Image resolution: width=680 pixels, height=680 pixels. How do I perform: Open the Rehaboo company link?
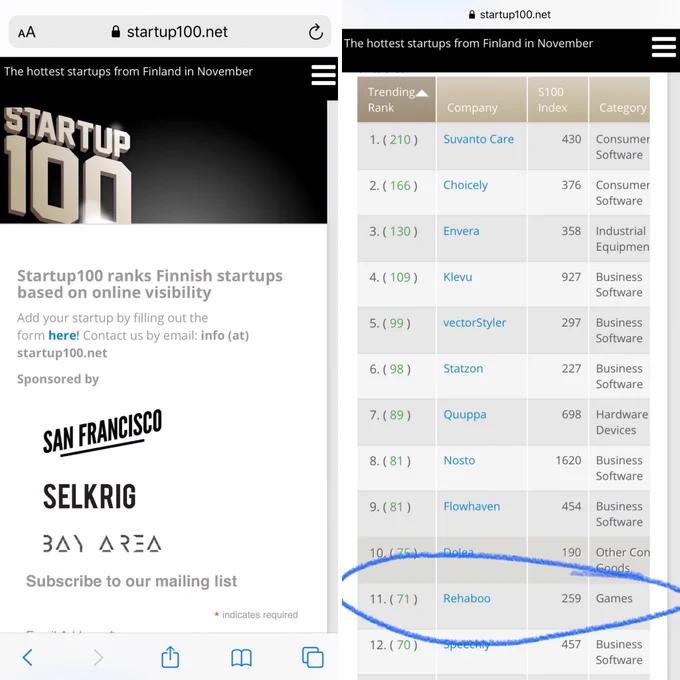pyautogui.click(x=467, y=598)
